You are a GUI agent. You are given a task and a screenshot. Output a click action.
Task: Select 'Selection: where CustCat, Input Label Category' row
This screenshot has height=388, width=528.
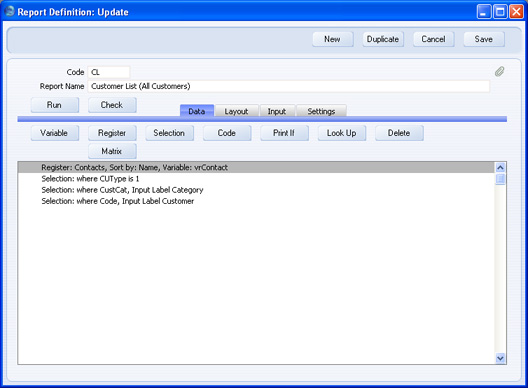(x=256, y=190)
